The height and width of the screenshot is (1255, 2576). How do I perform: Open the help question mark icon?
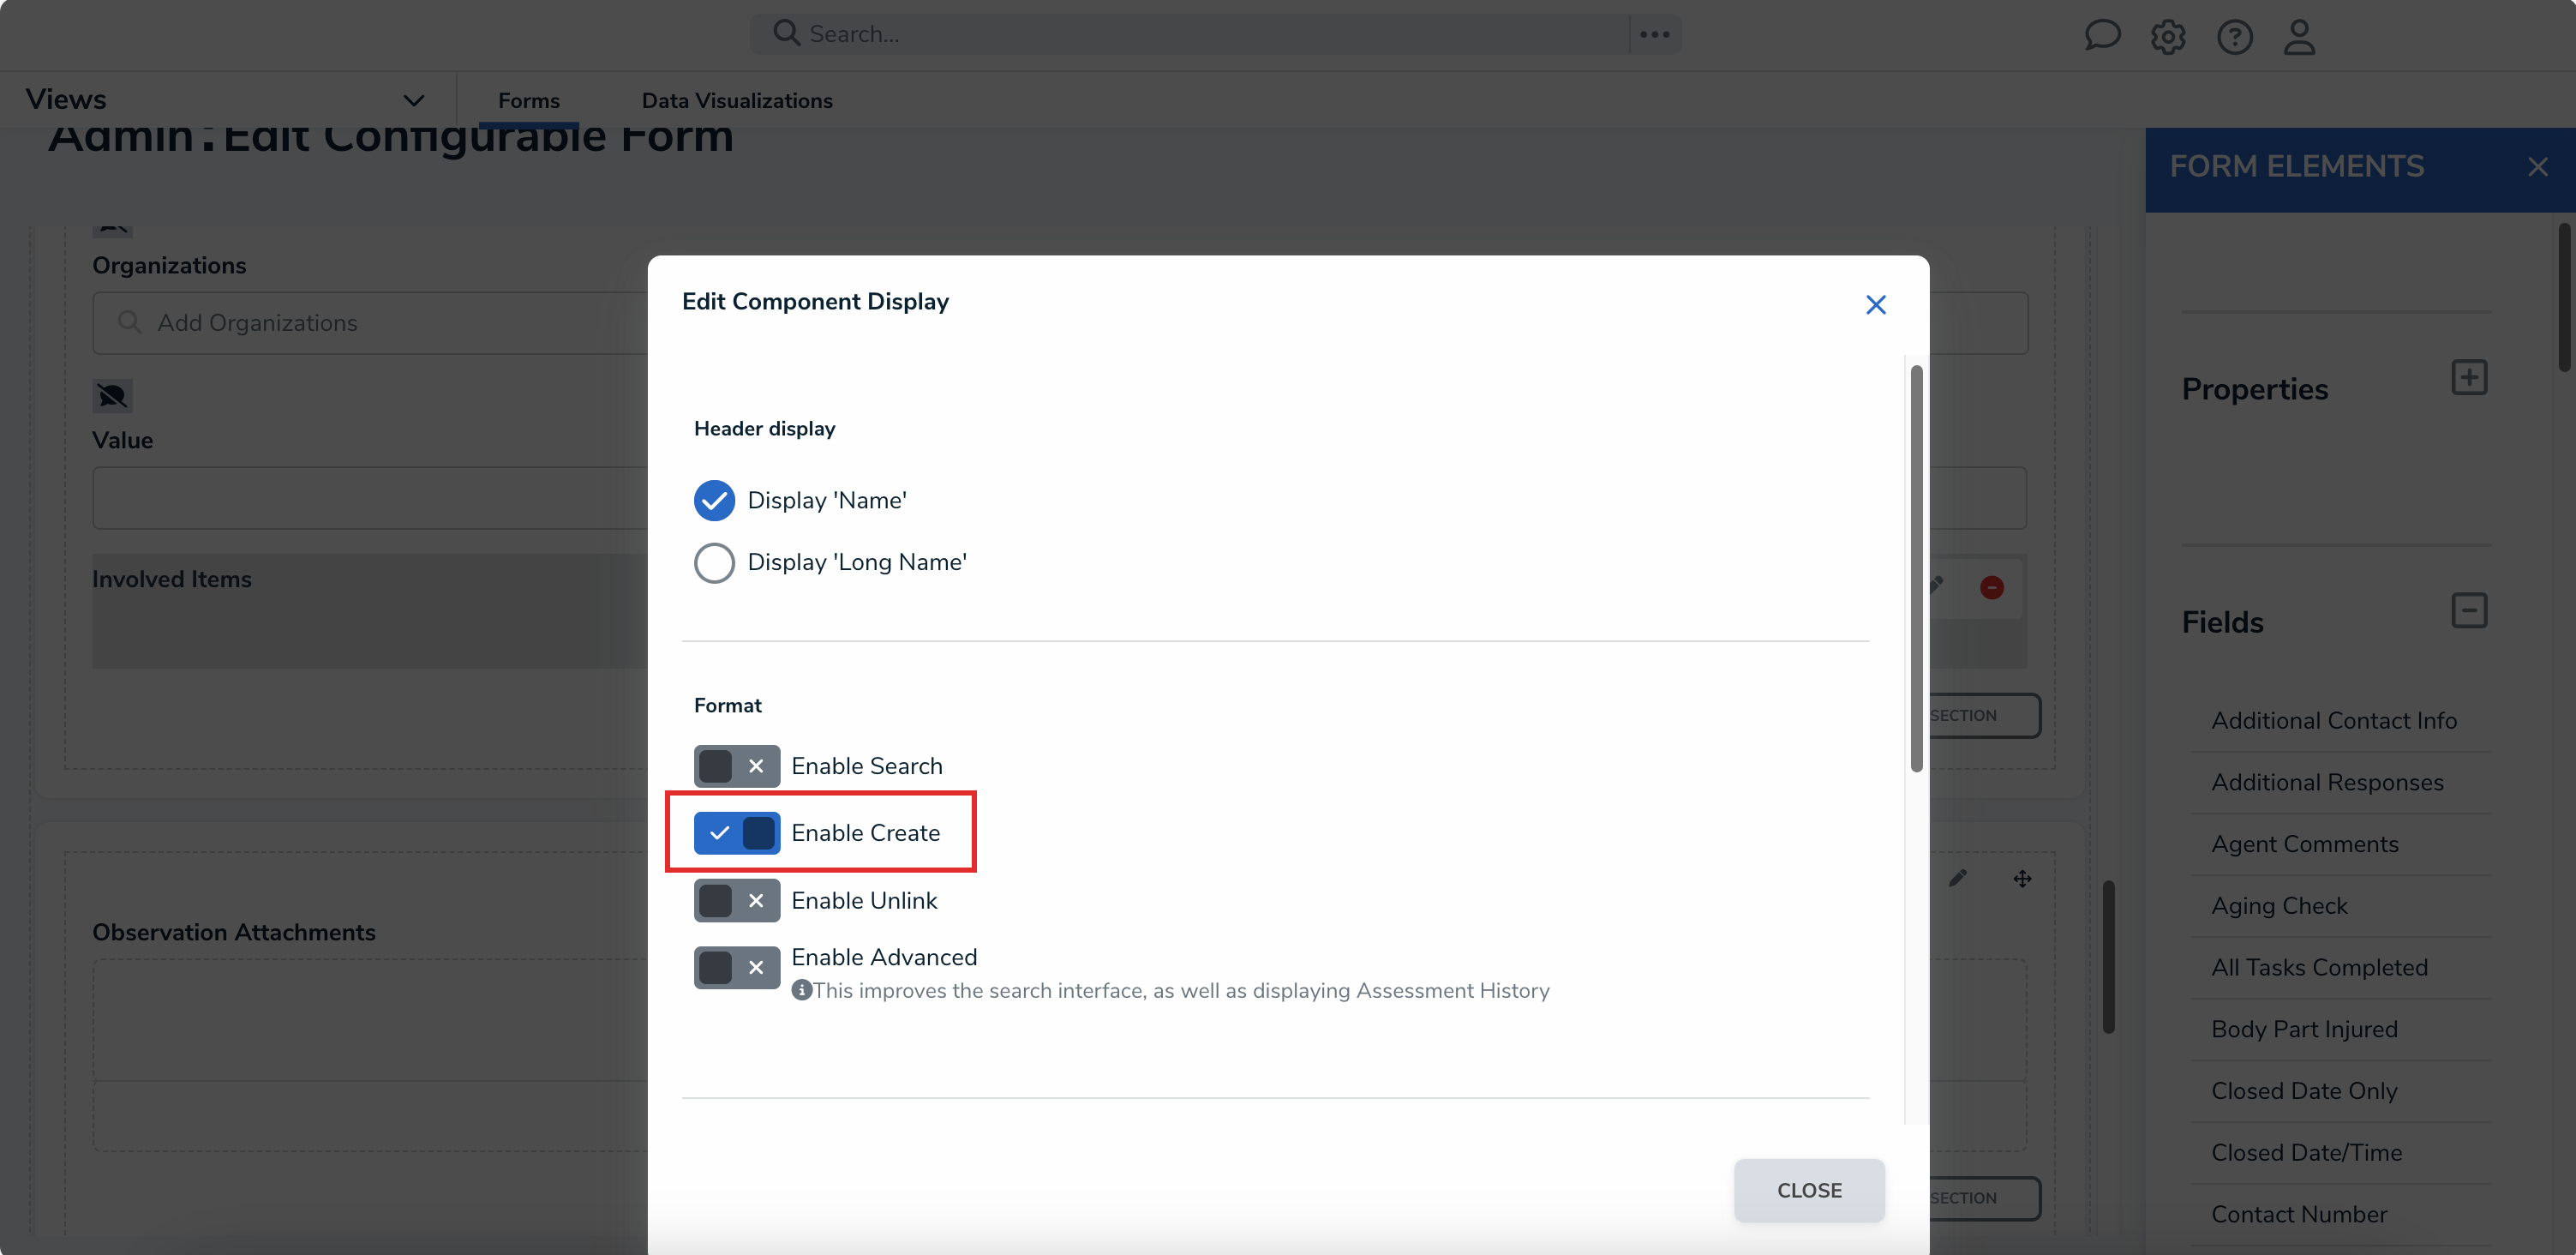(x=2235, y=36)
